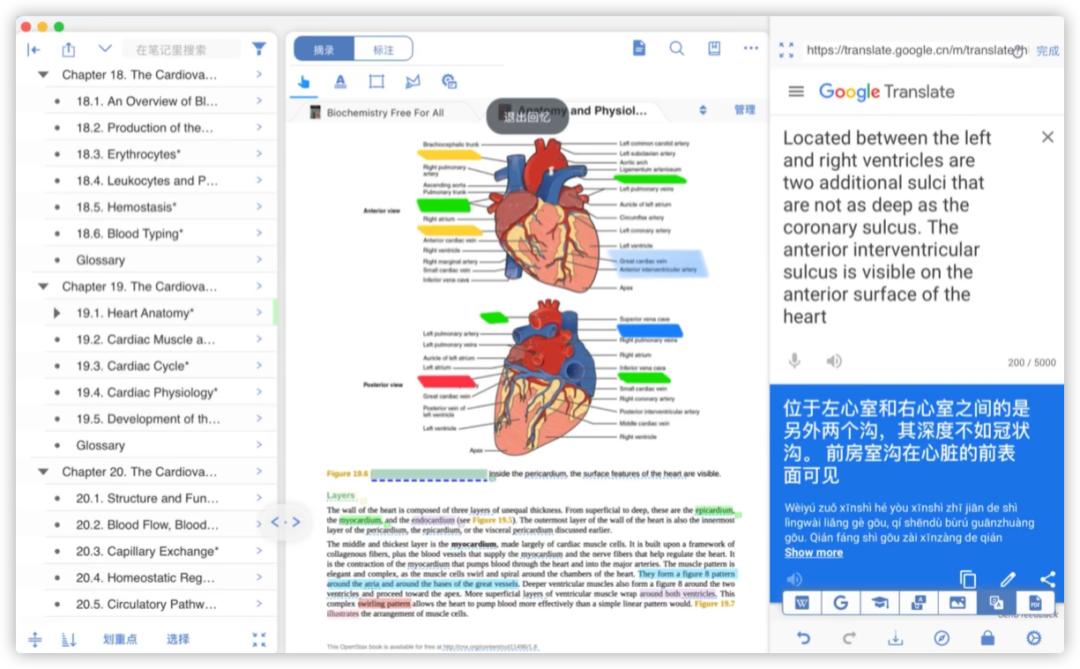This screenshot has height=669, width=1080.
Task: Click the microphone voice input icon
Action: [x=794, y=361]
